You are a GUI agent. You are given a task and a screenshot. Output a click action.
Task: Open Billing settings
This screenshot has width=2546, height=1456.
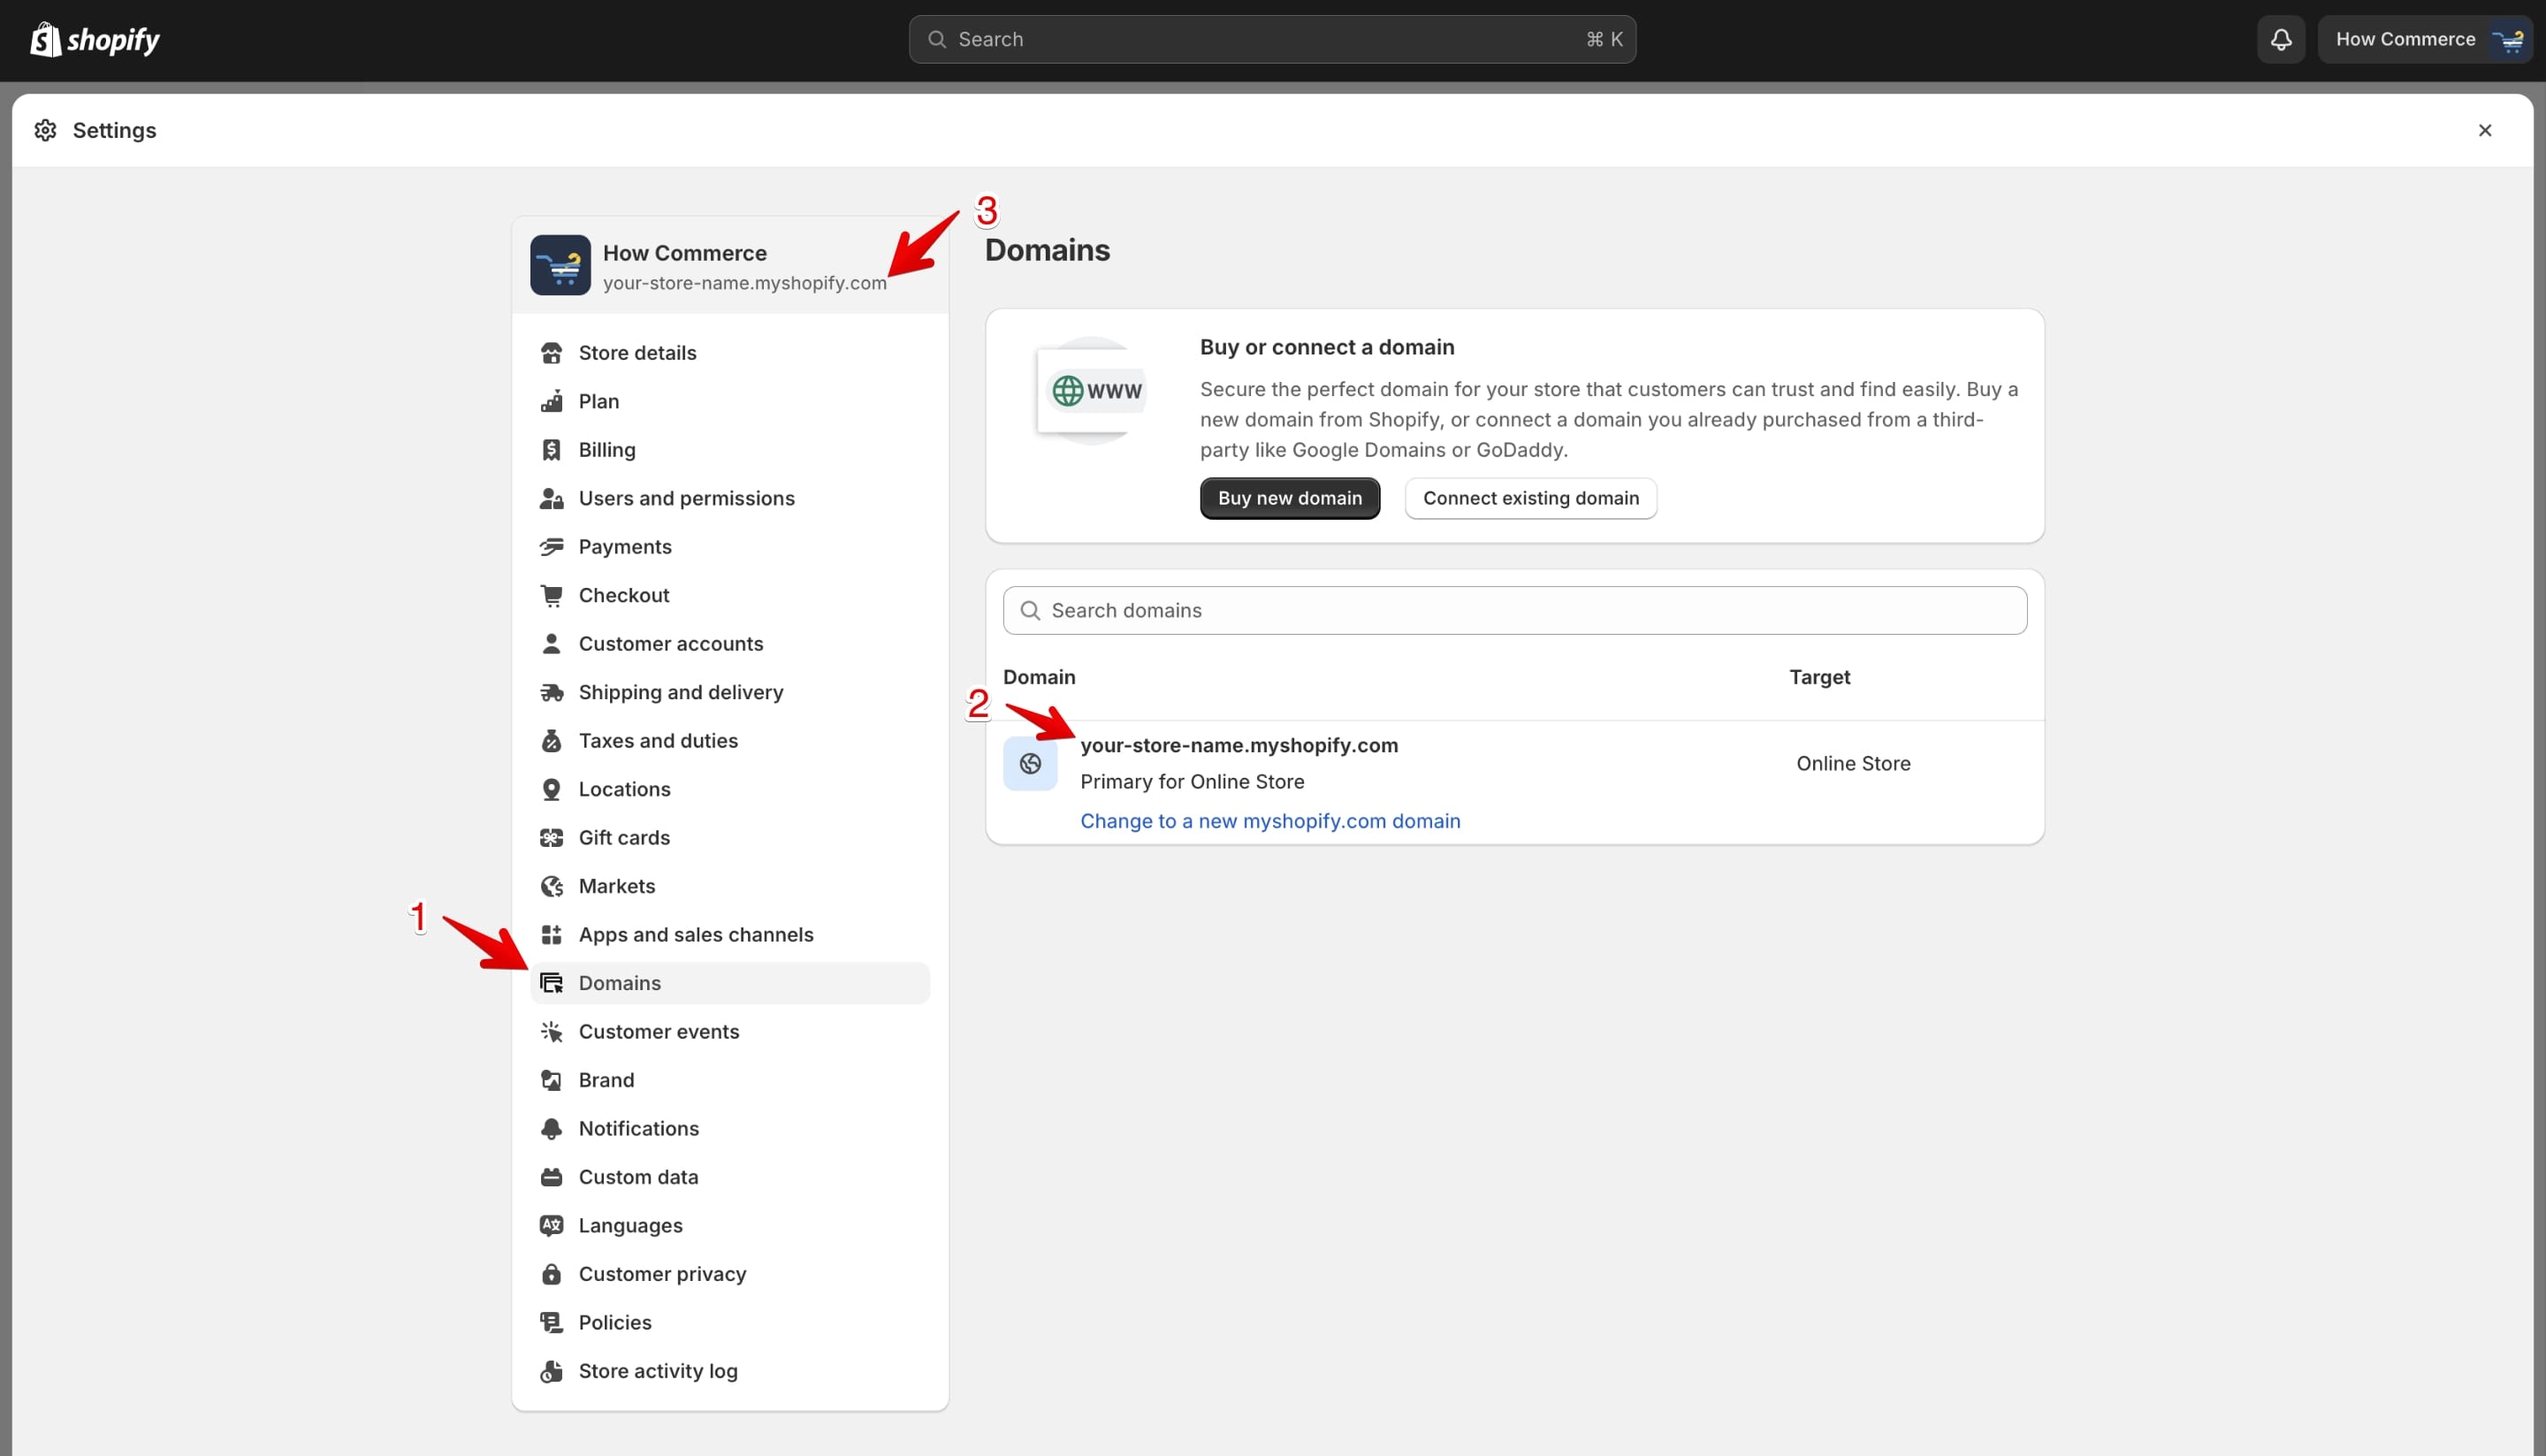(730, 450)
